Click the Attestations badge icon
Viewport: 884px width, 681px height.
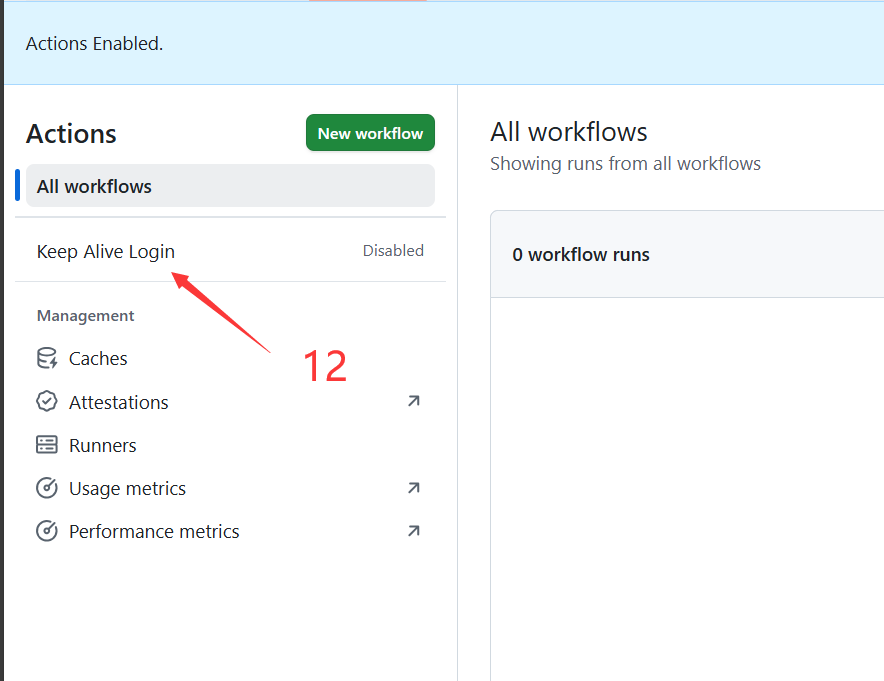(47, 402)
